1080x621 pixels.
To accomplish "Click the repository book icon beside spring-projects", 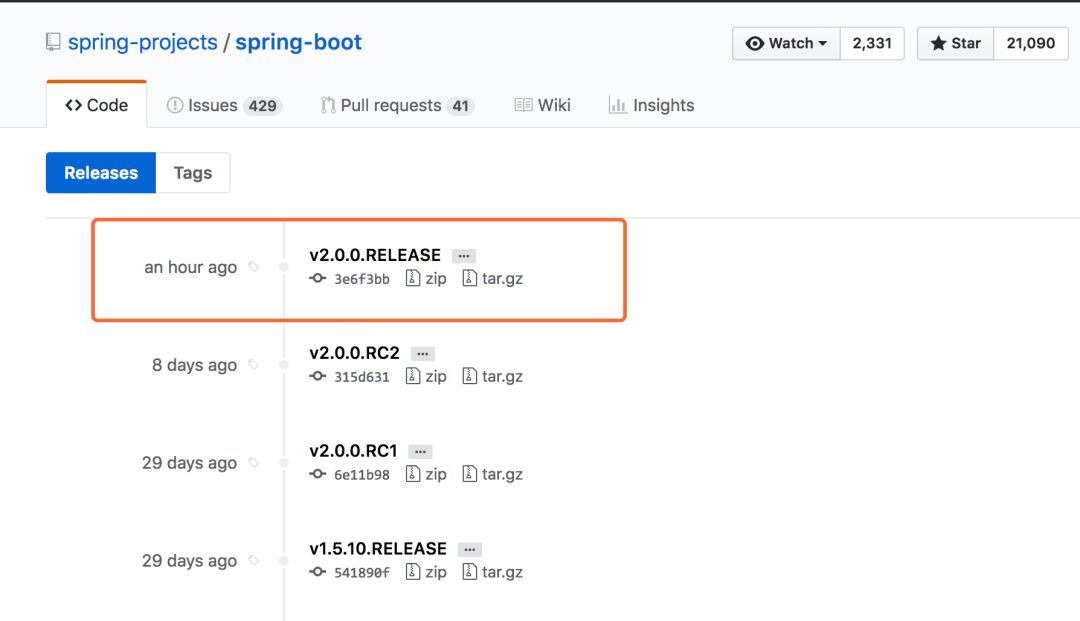I will pos(53,43).
